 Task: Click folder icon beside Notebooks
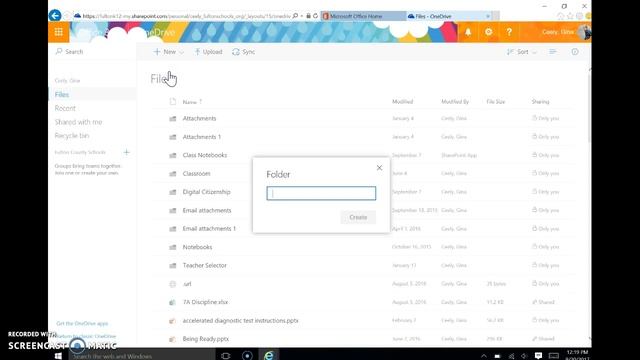tap(173, 247)
